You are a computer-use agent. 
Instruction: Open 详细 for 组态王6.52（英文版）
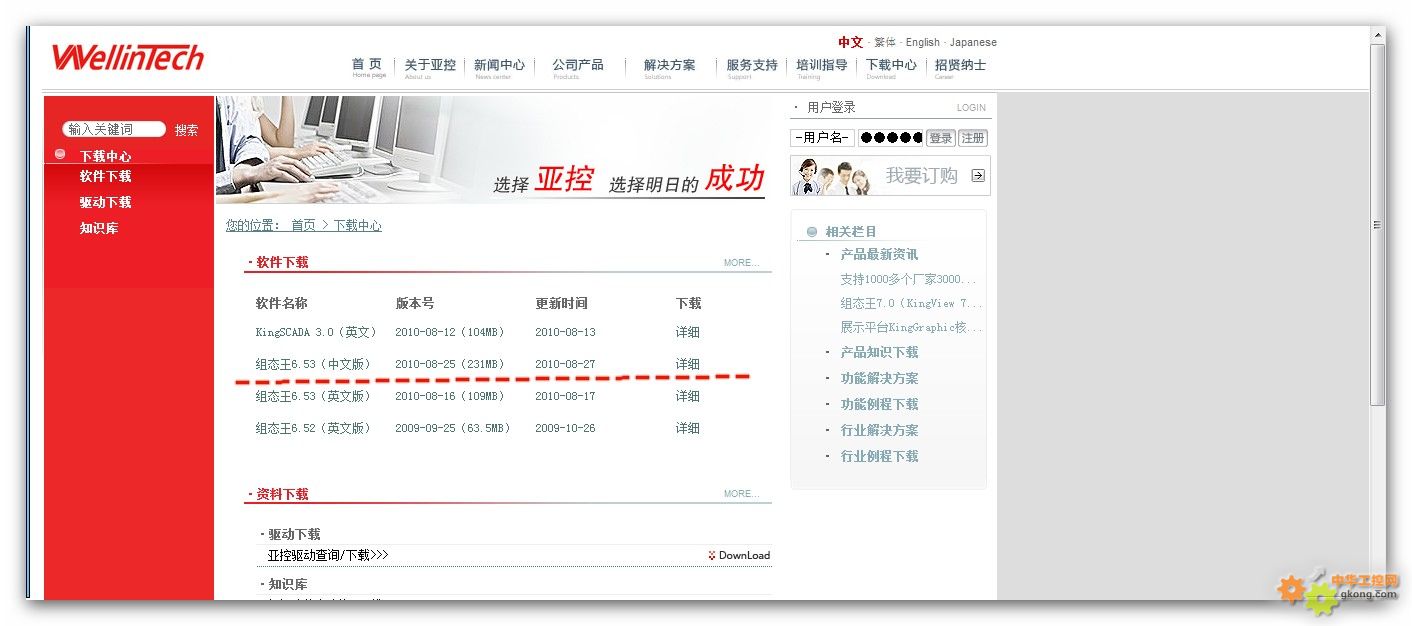[687, 428]
